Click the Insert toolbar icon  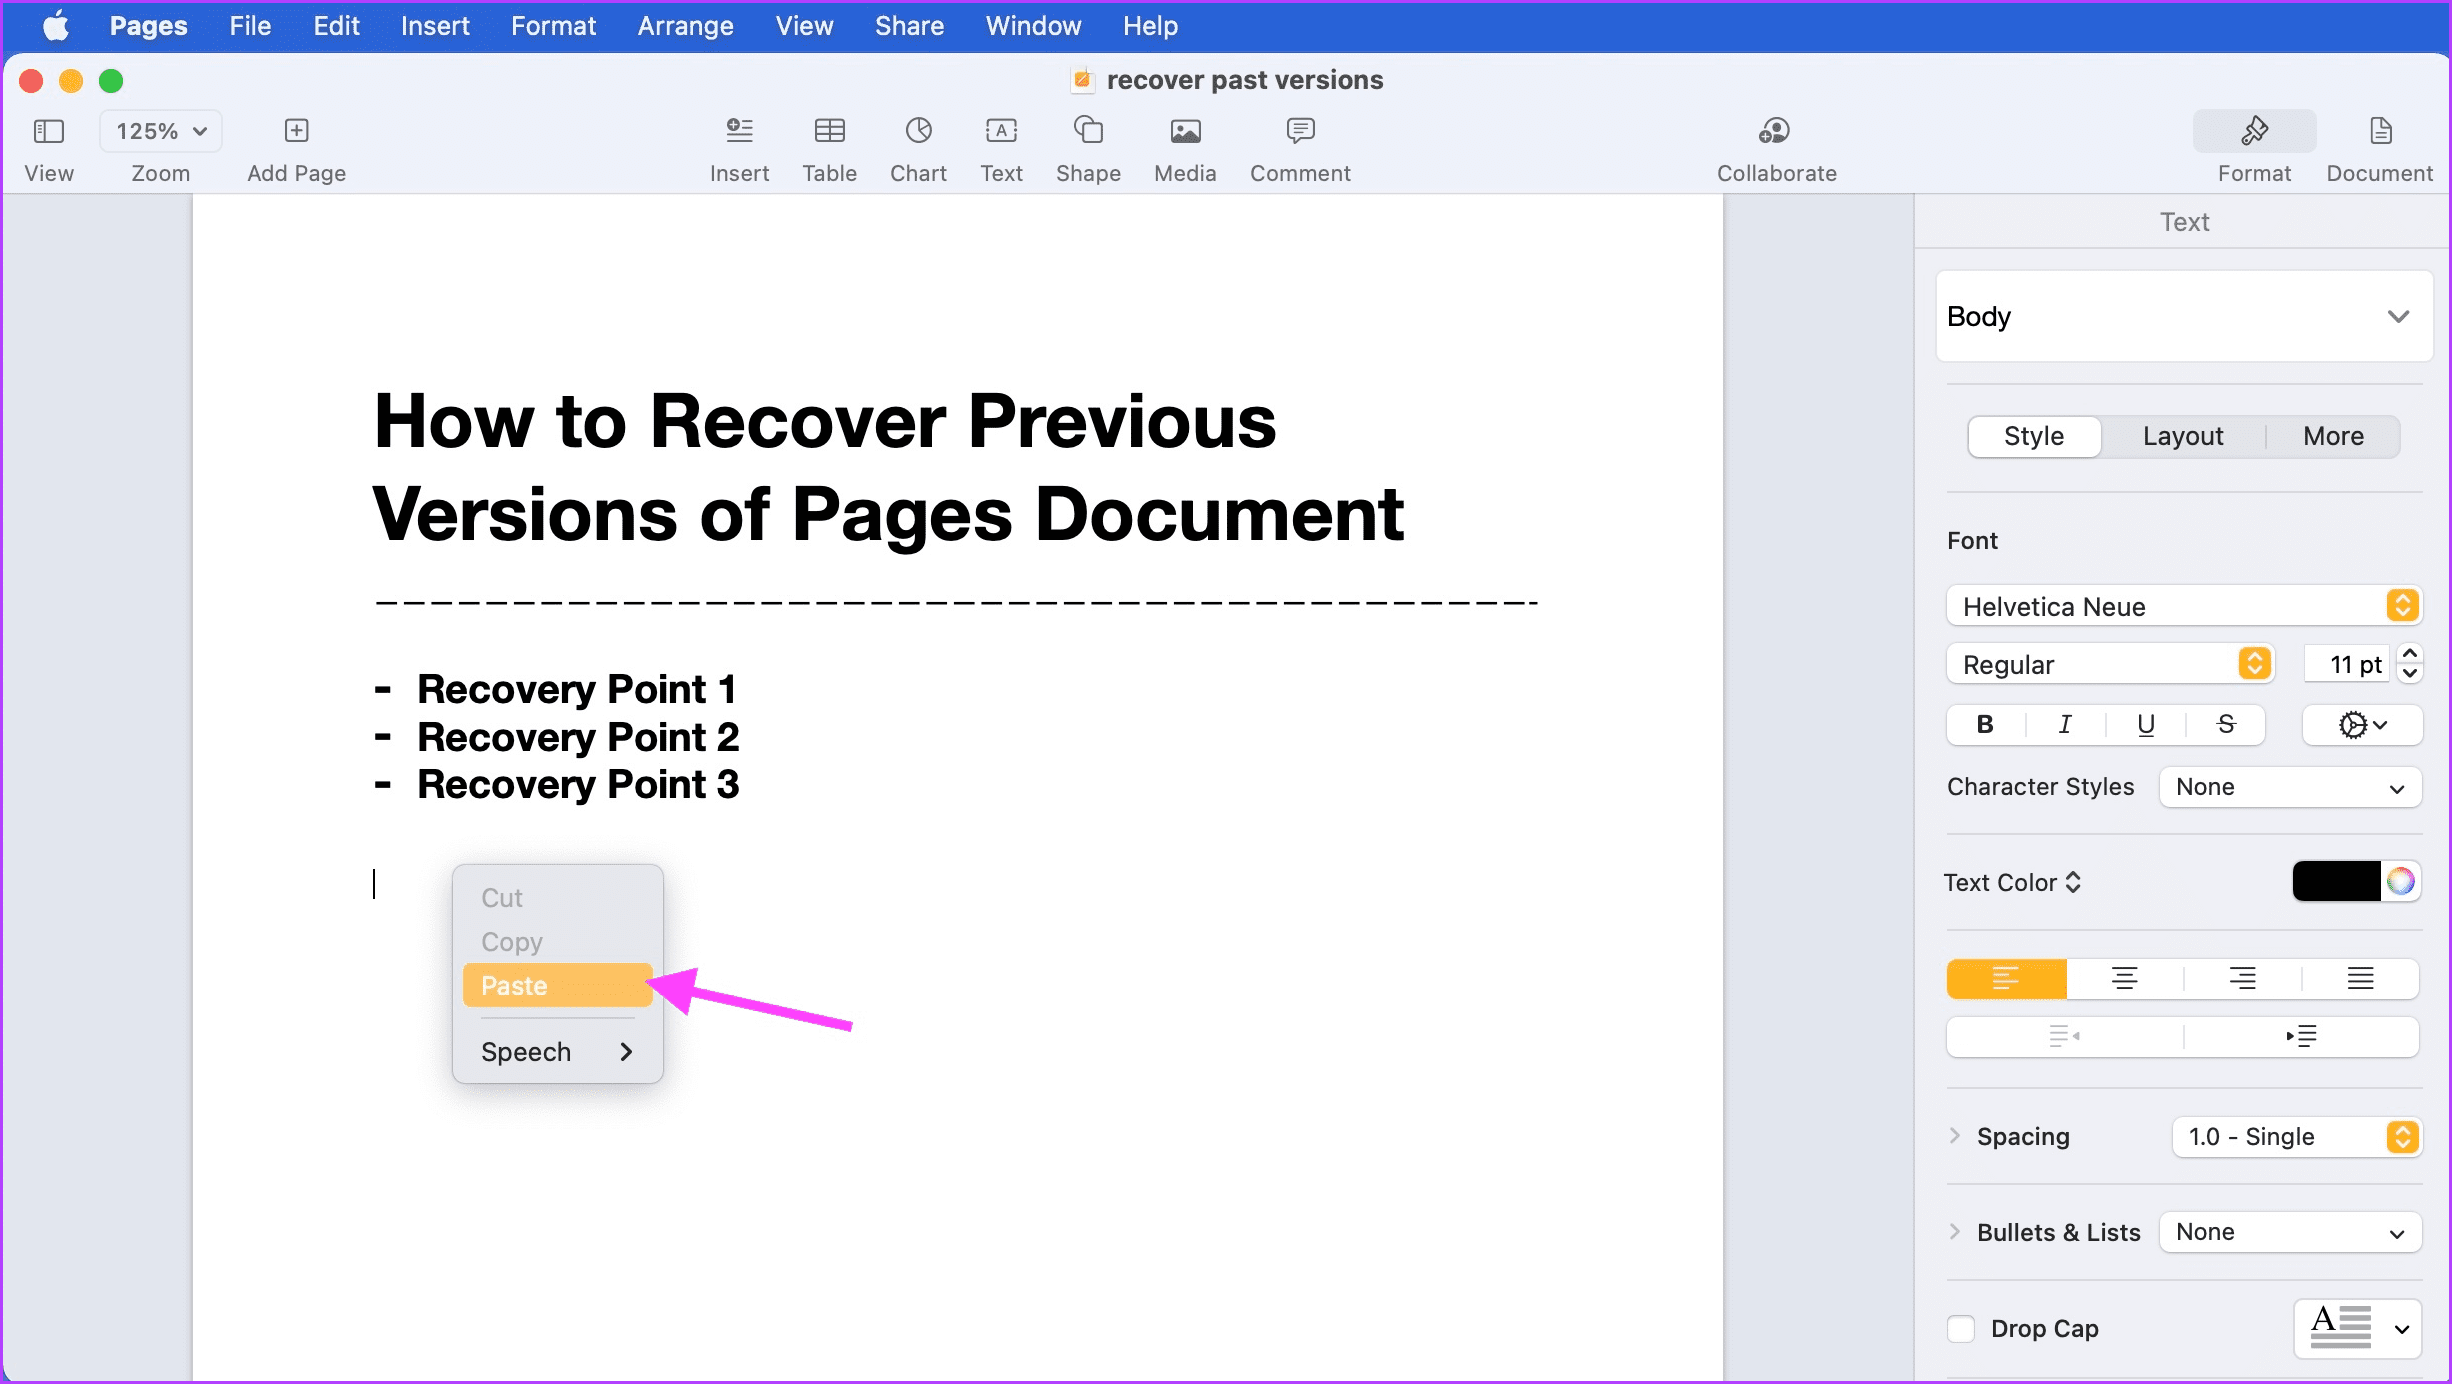point(739,131)
